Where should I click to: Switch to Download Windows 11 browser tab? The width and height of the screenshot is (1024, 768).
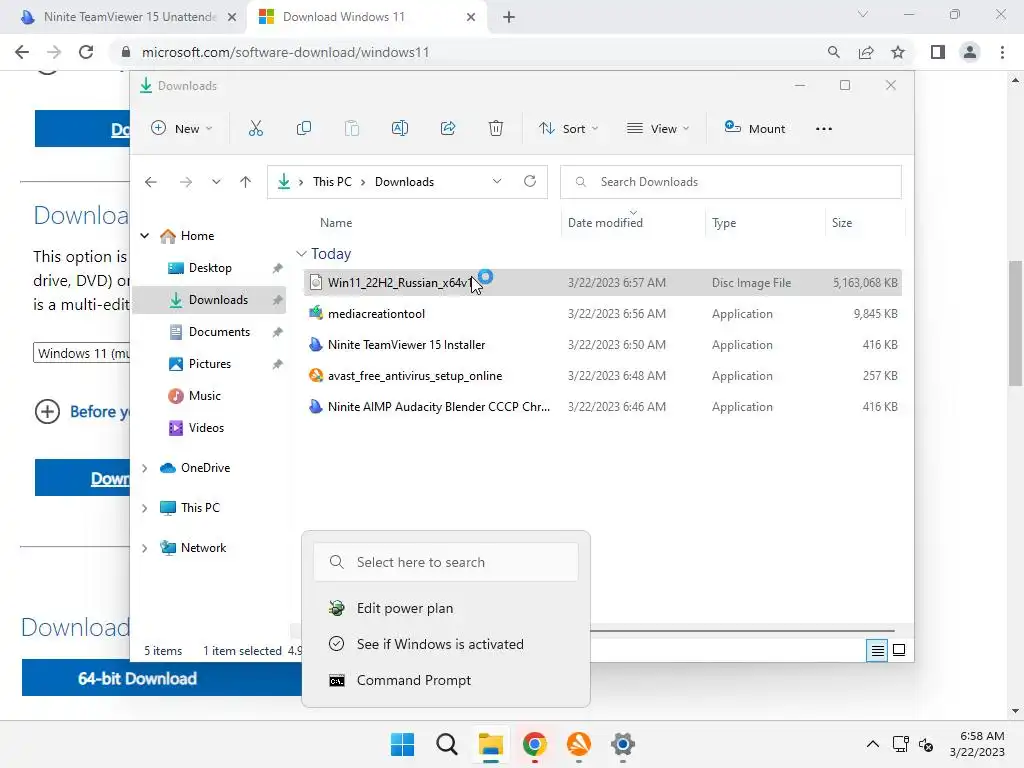click(x=368, y=17)
